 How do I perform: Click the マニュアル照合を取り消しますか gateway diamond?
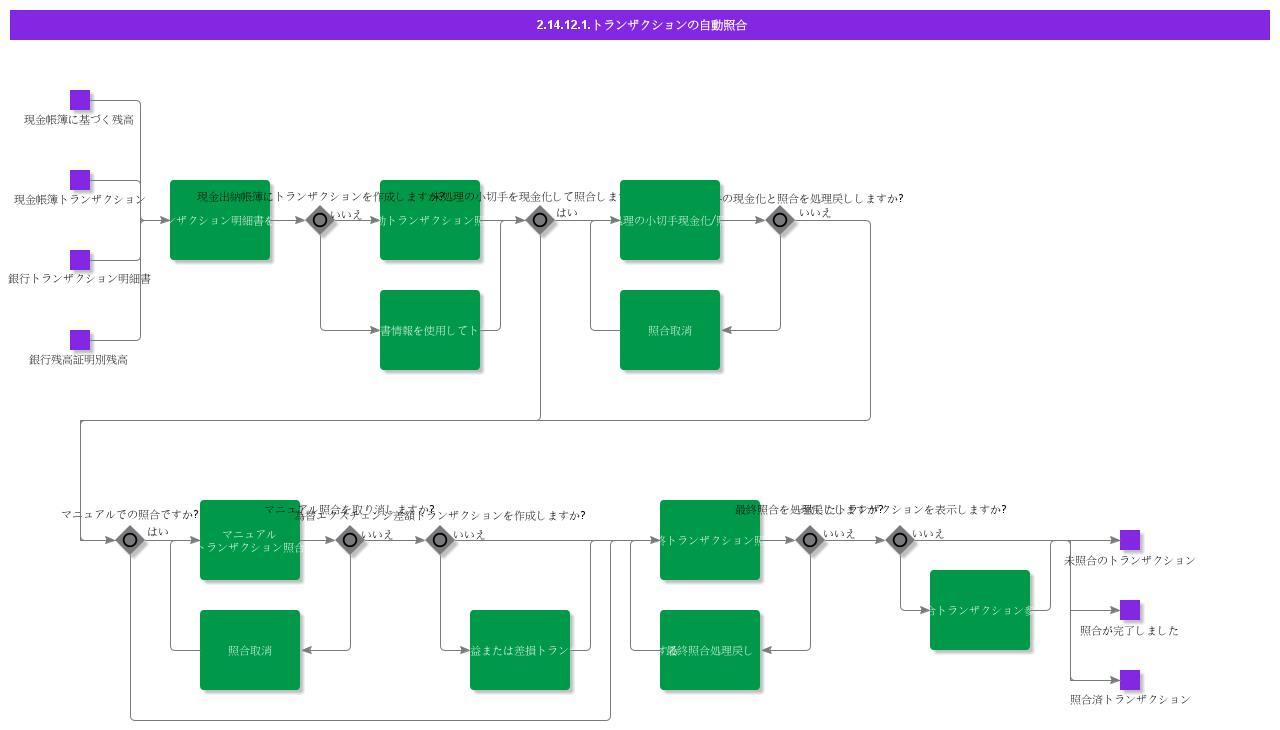(x=350, y=540)
